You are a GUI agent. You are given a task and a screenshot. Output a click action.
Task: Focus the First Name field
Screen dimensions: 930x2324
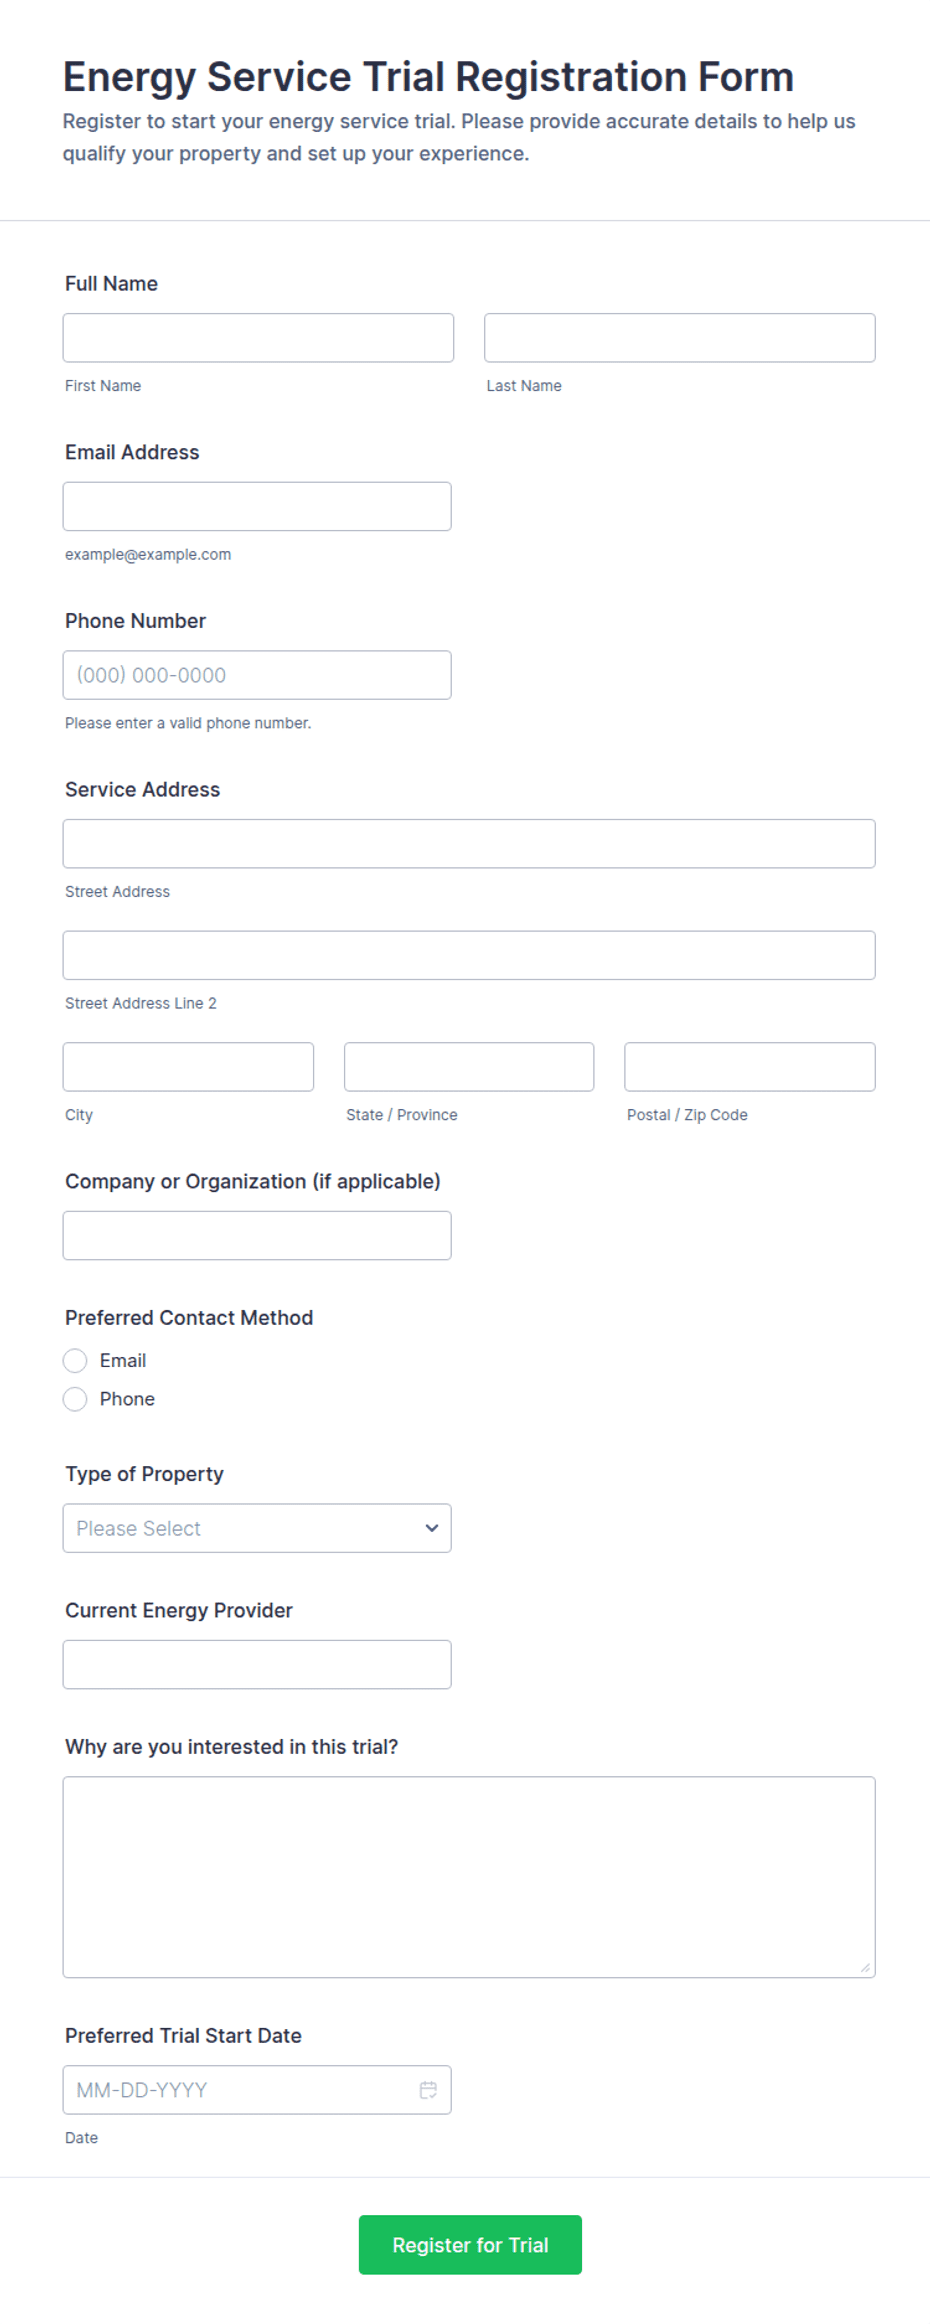pyautogui.click(x=258, y=338)
